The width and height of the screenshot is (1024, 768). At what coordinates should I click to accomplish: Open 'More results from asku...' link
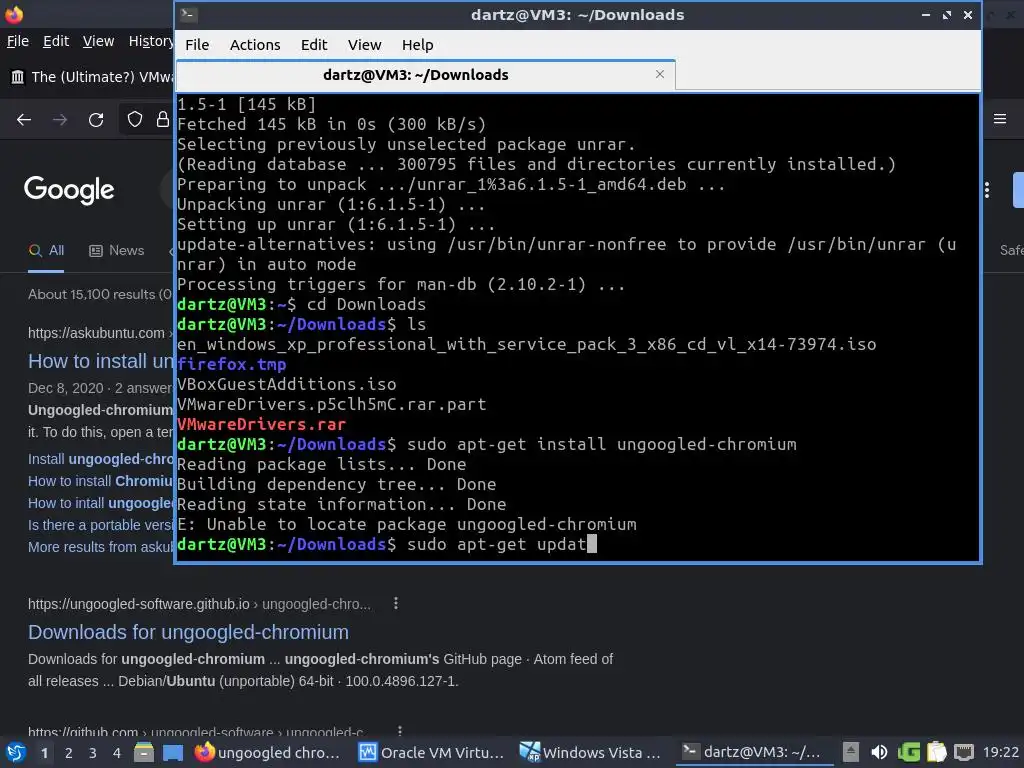coord(101,547)
